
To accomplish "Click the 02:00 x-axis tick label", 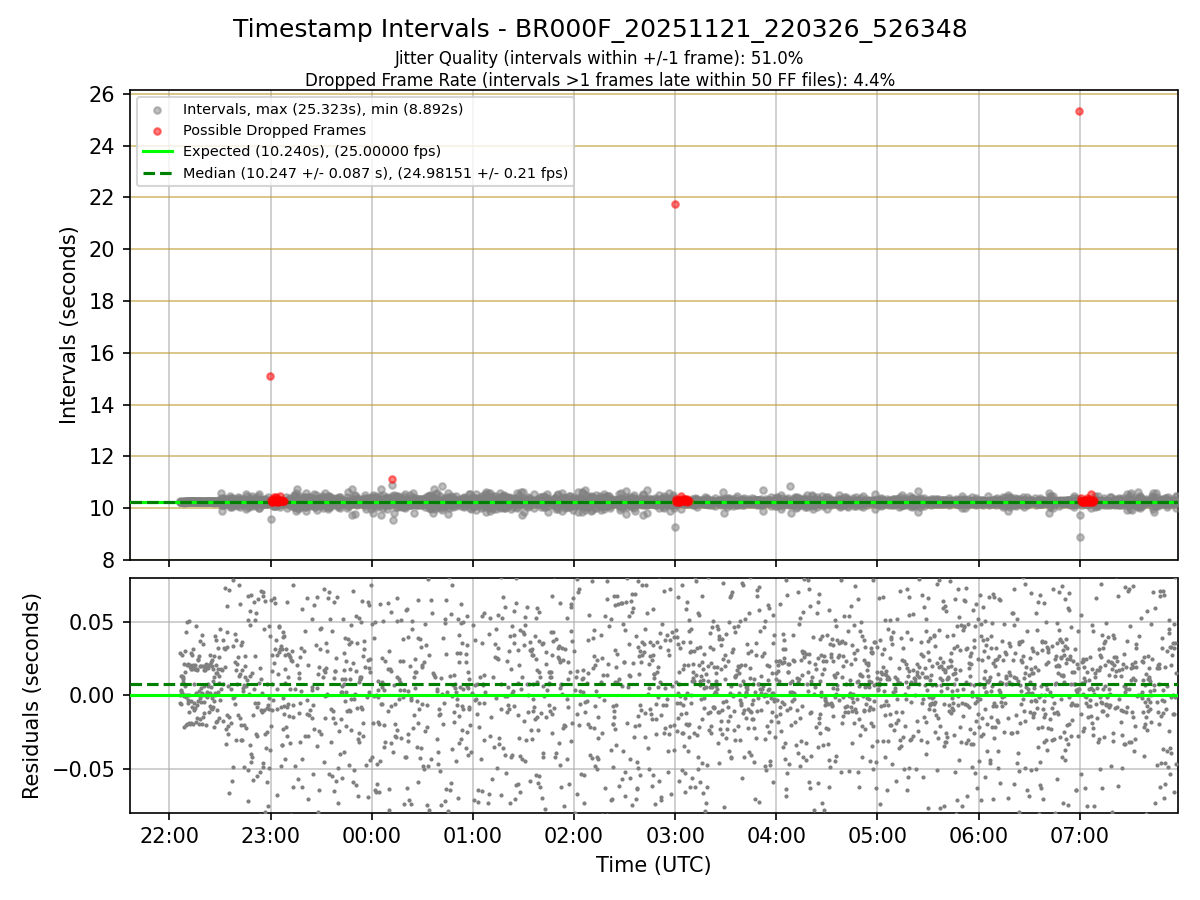I will (x=574, y=835).
